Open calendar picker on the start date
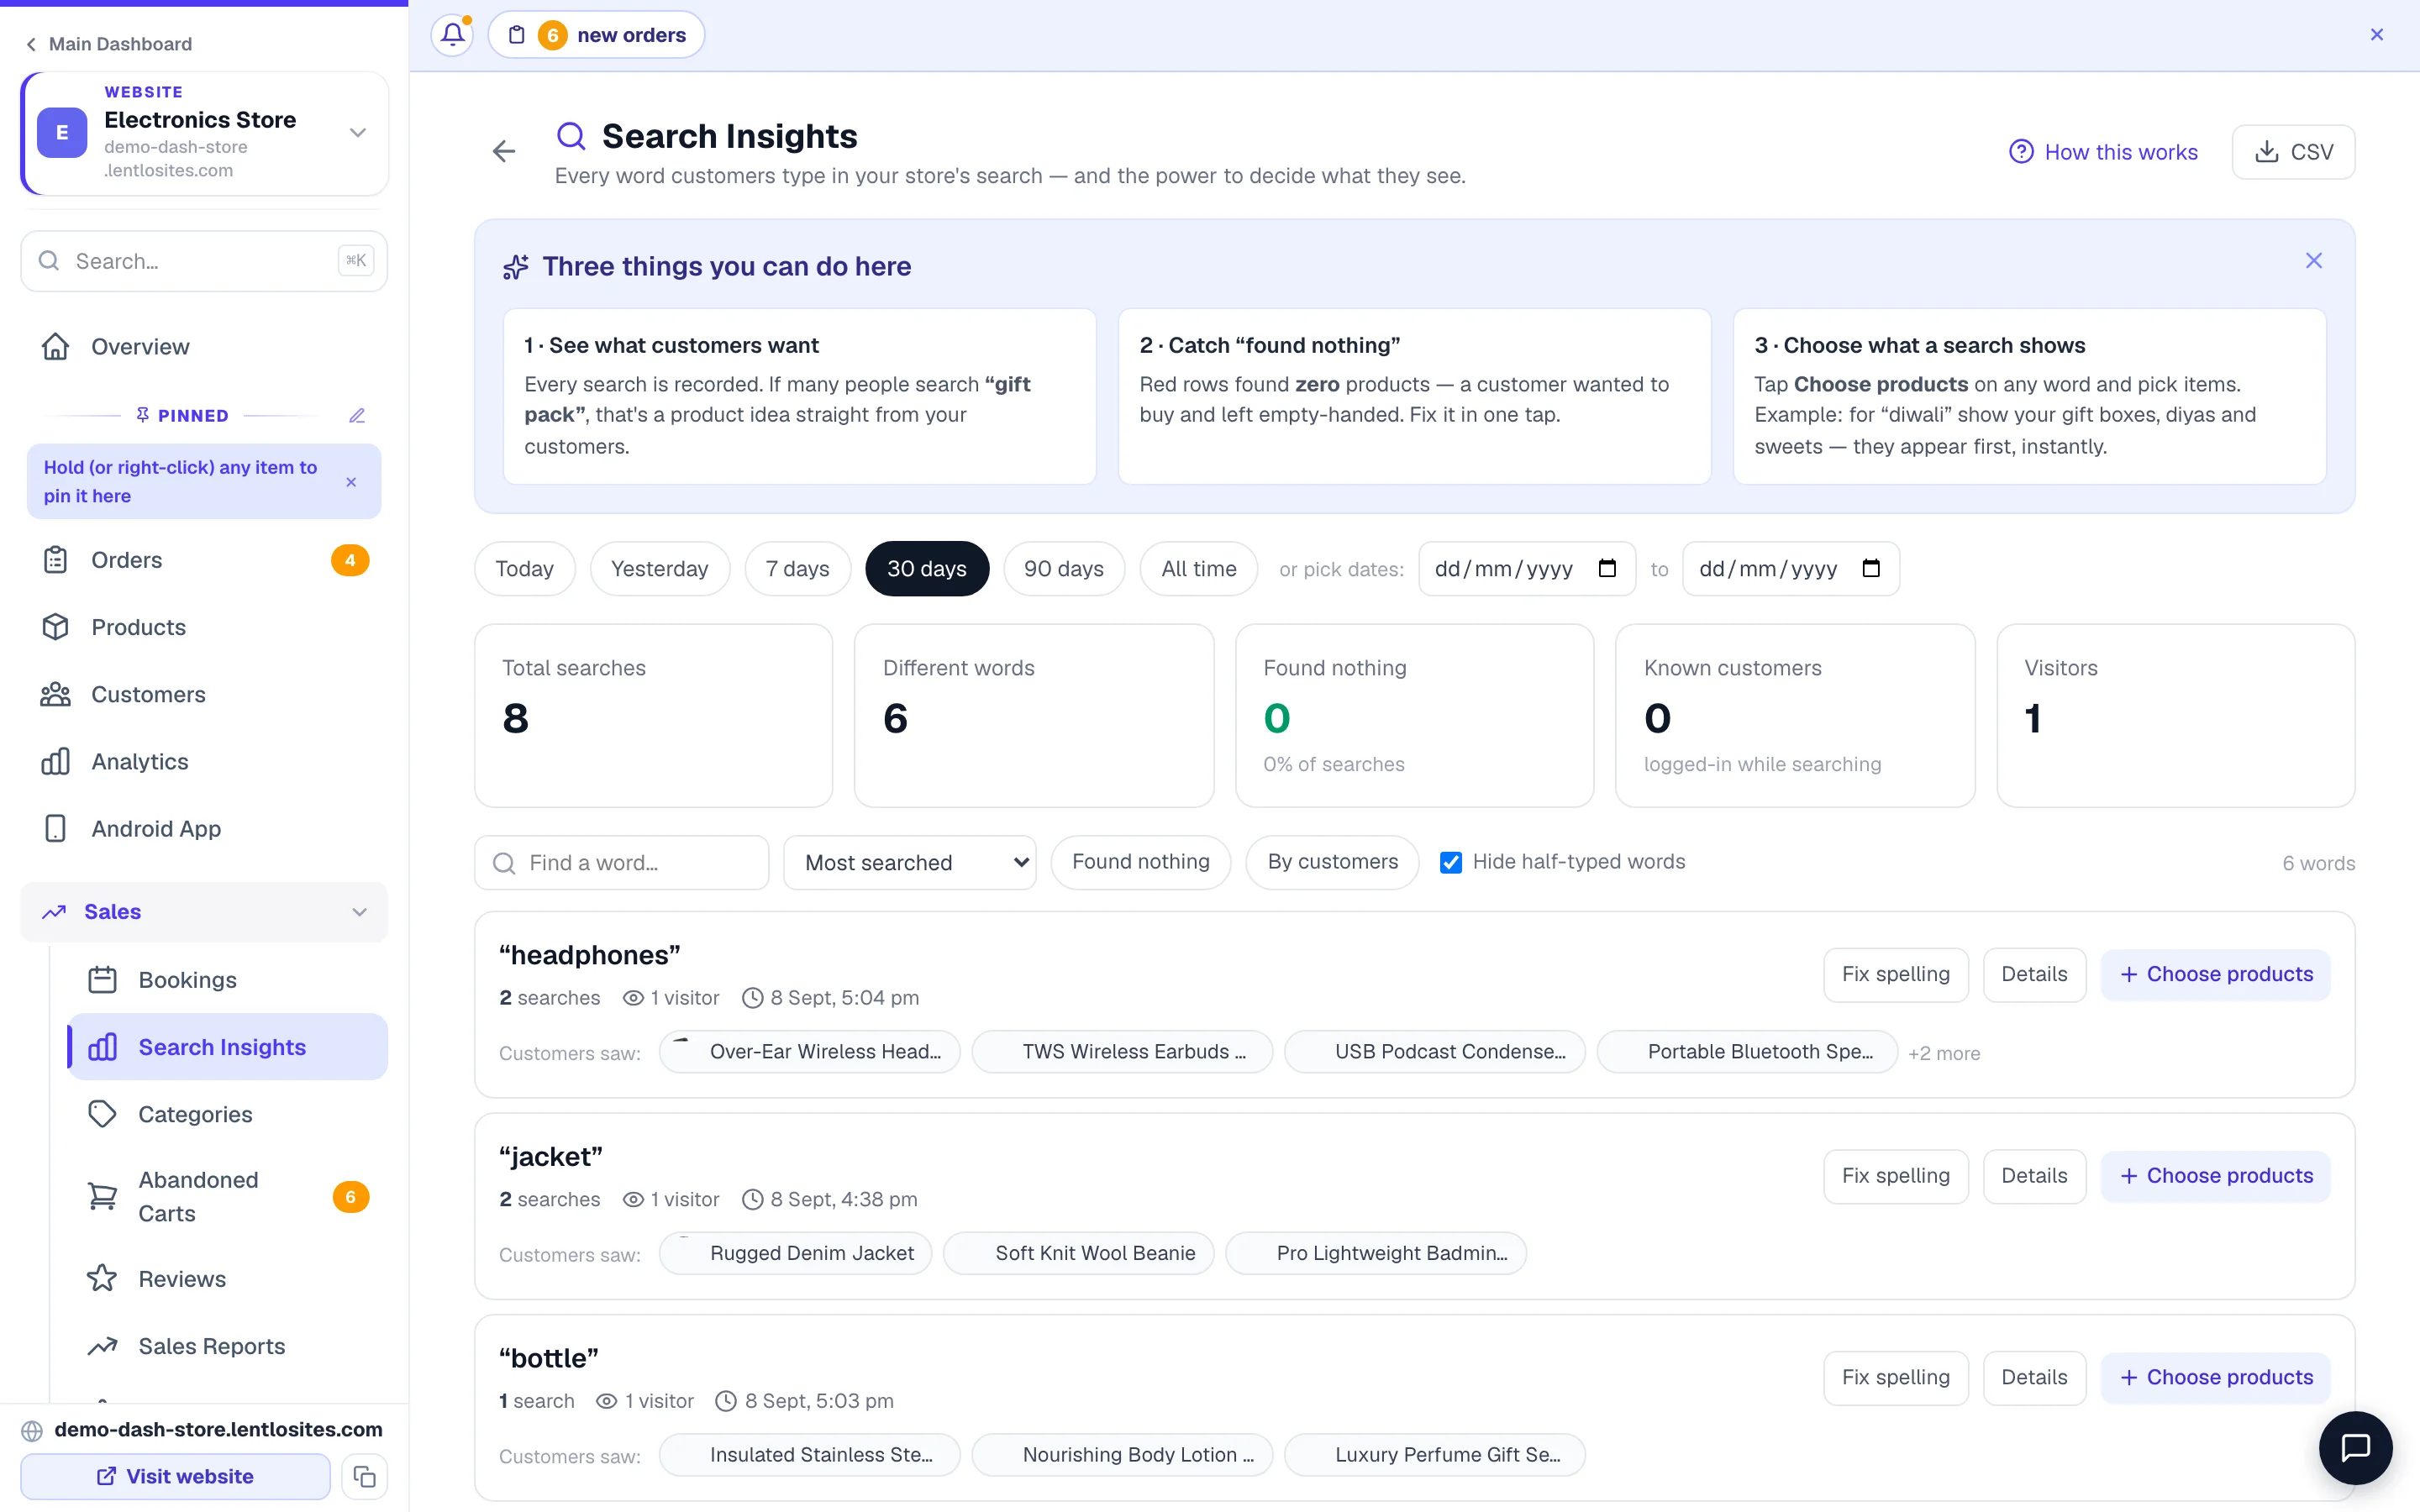The width and height of the screenshot is (2420, 1512). click(1607, 569)
